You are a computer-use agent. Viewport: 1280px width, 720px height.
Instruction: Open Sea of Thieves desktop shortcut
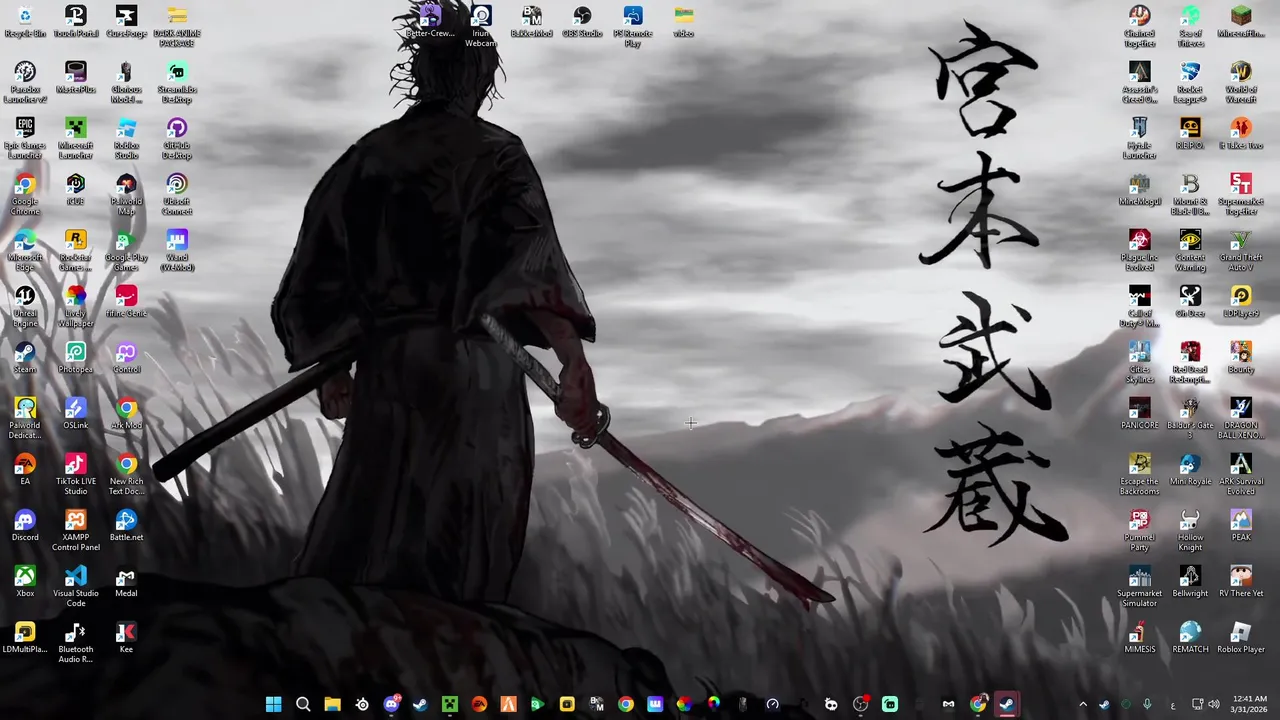[1190, 27]
